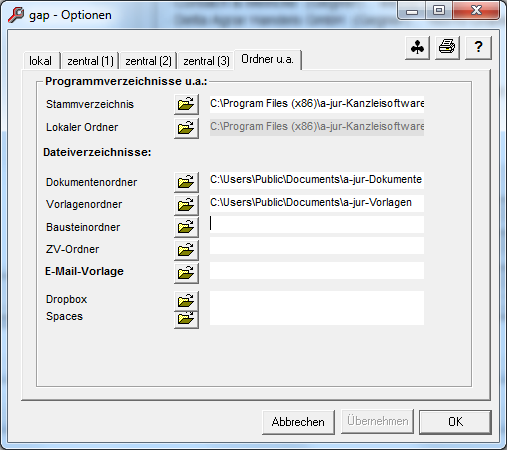Confirm with the OK button
Viewport: 507px width, 450px height.
(455, 422)
